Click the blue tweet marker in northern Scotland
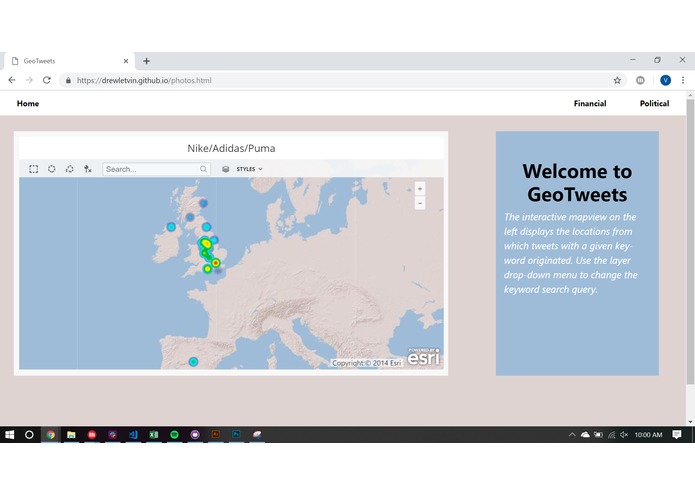 click(x=203, y=203)
